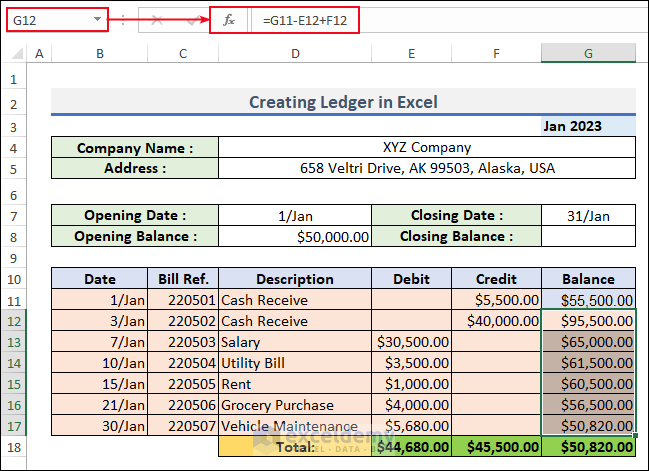Image resolution: width=649 pixels, height=471 pixels.
Task: Click the 'Credit' heading cell
Action: point(496,279)
